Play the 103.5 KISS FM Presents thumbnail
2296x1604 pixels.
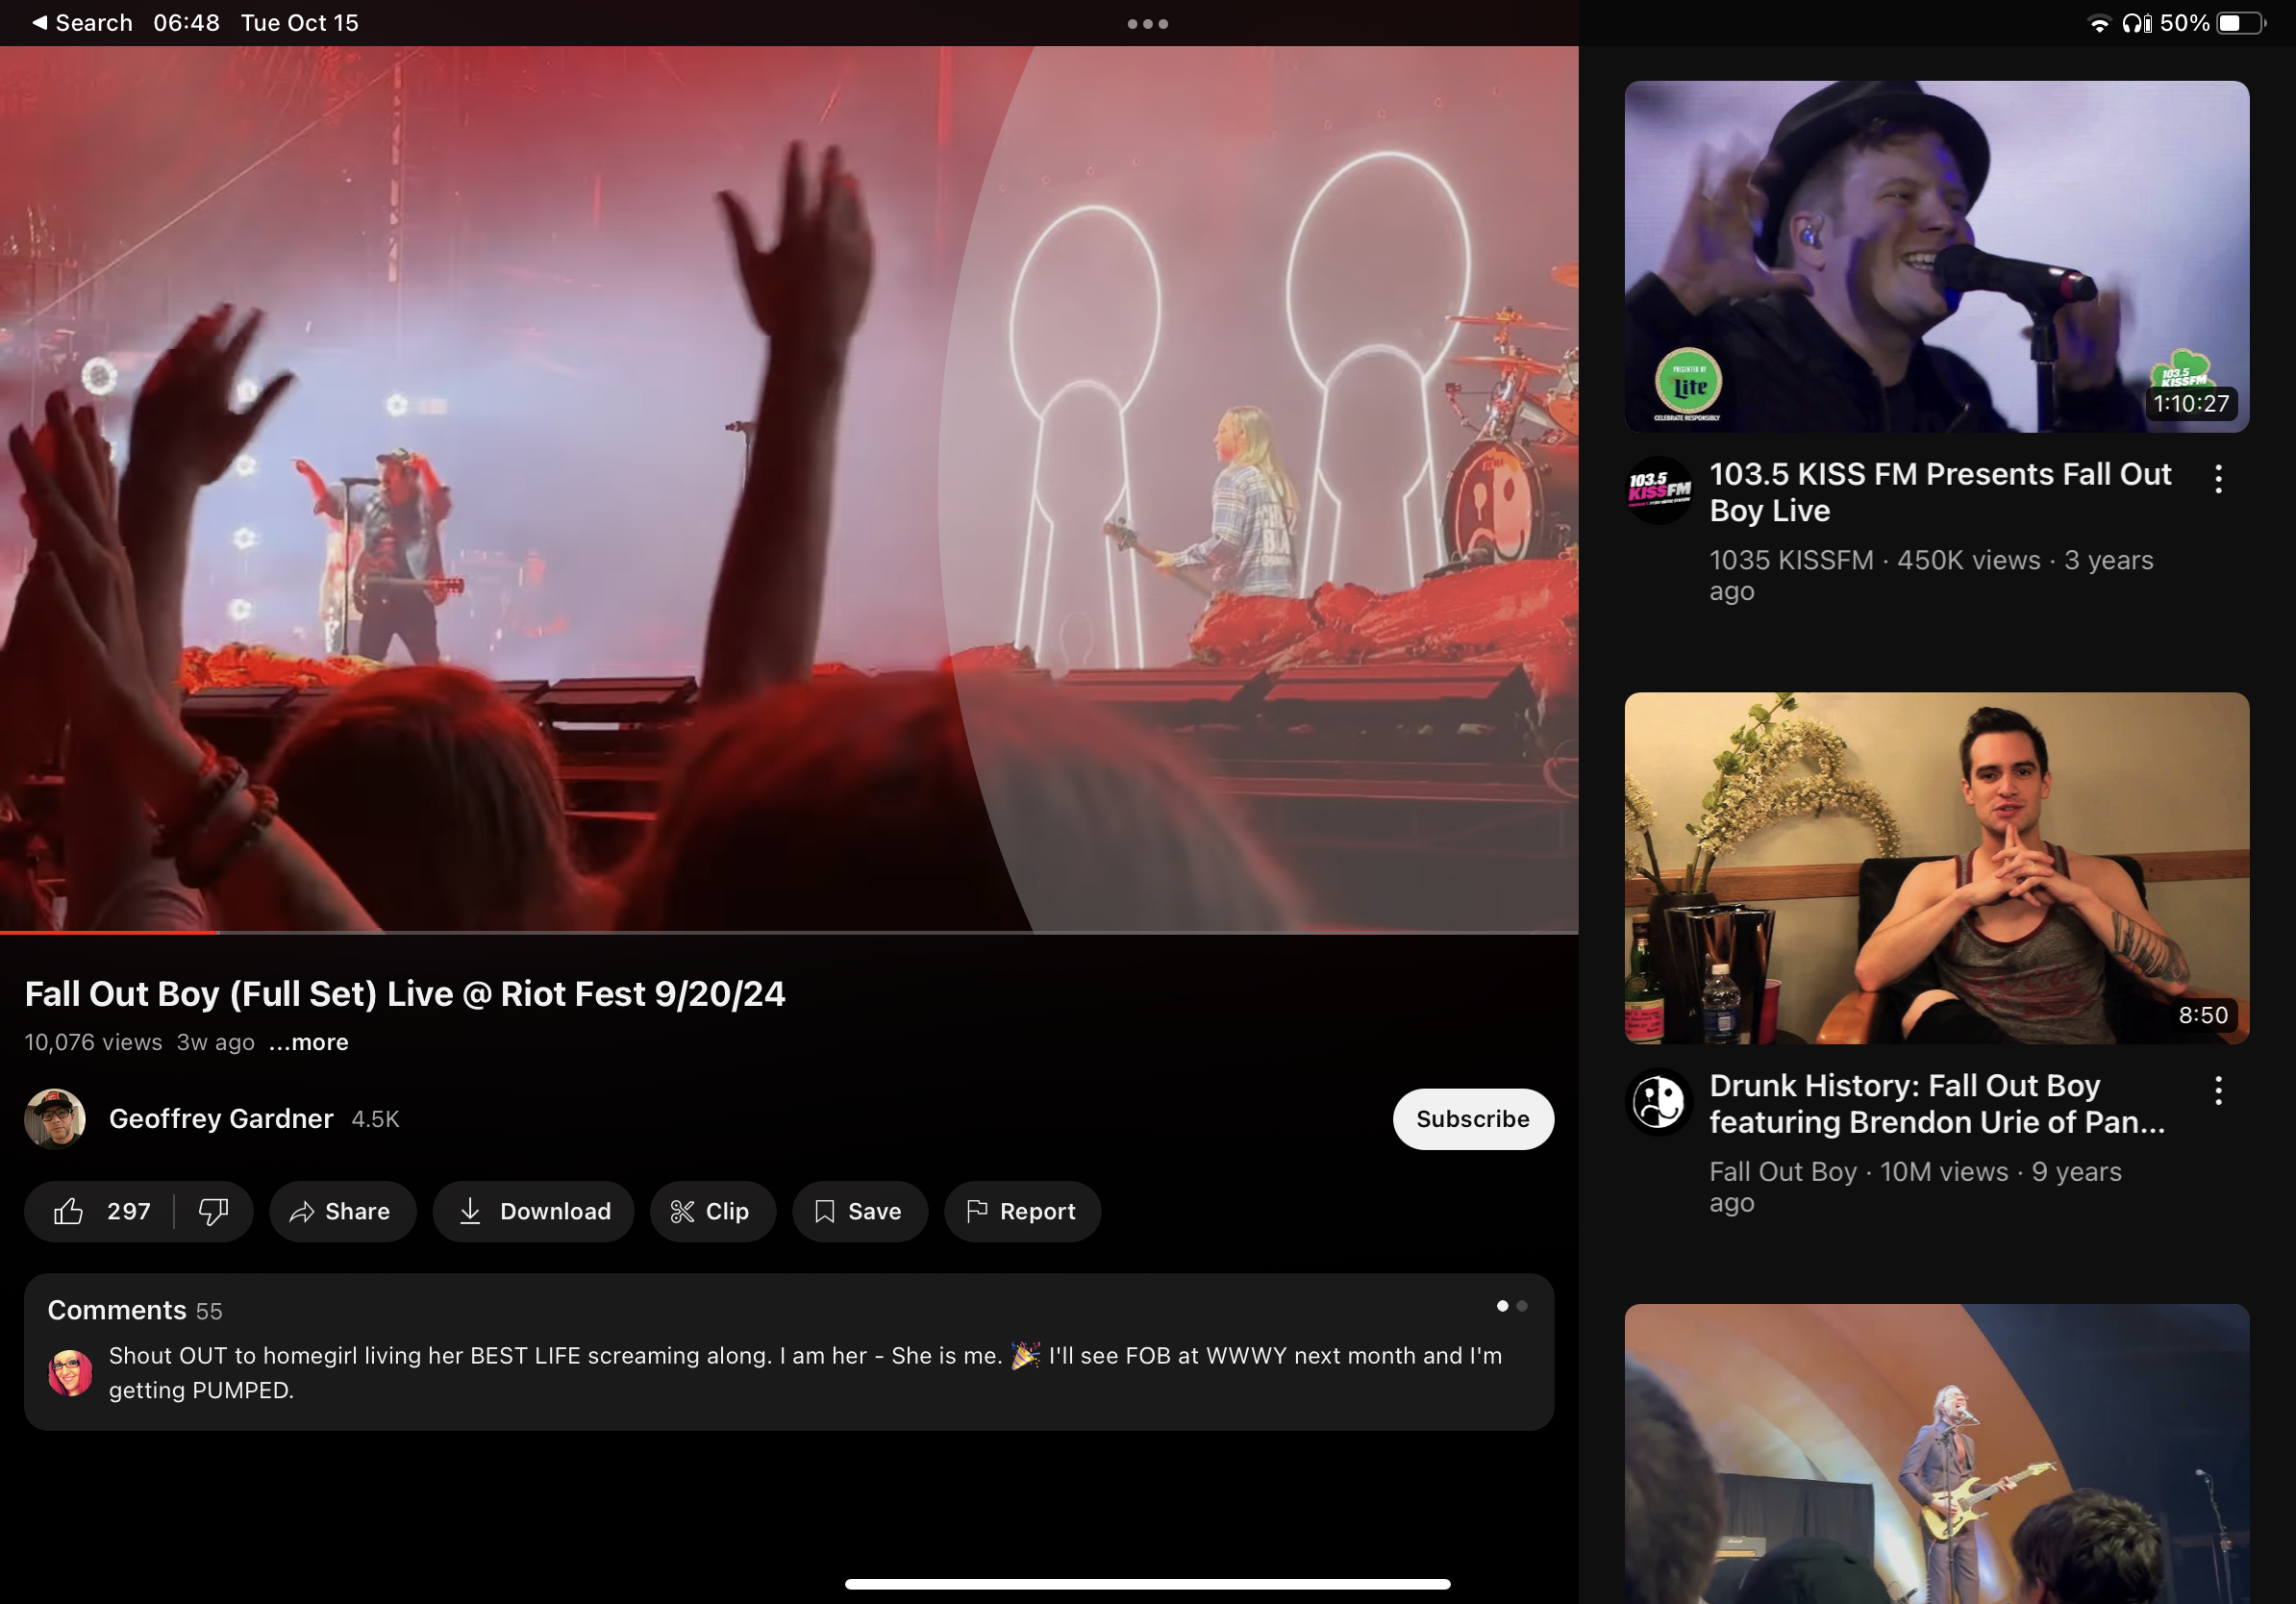pos(1937,257)
